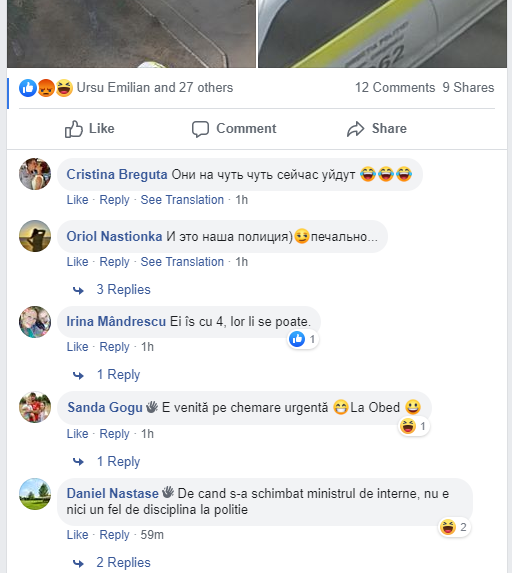Reply to Daniel Nastase's comment
This screenshot has width=512, height=573.
point(114,535)
